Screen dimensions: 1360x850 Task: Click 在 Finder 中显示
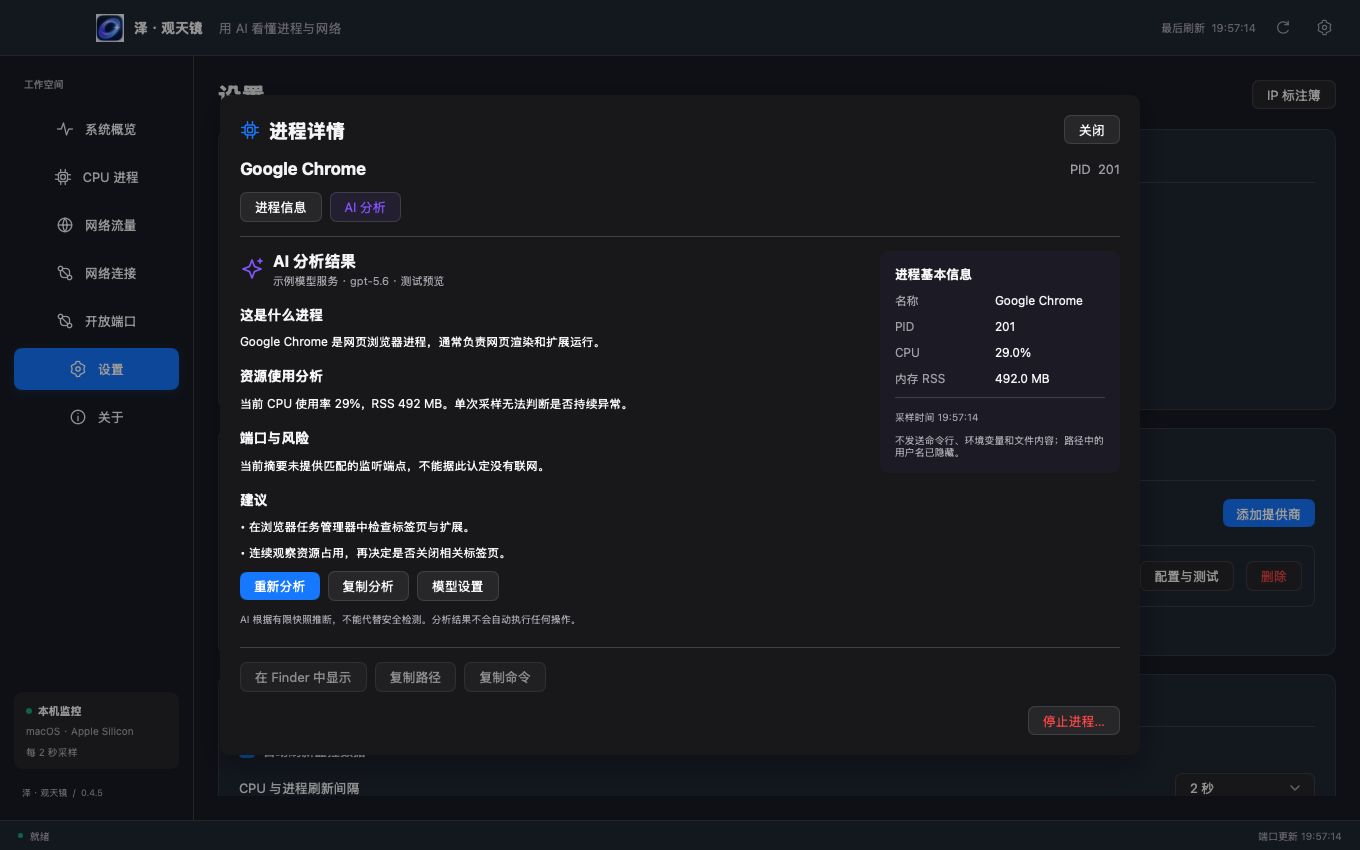[303, 677]
